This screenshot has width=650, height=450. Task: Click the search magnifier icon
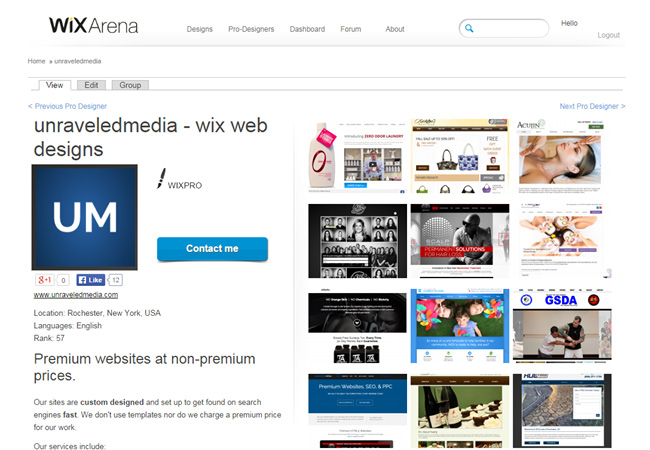click(x=470, y=29)
